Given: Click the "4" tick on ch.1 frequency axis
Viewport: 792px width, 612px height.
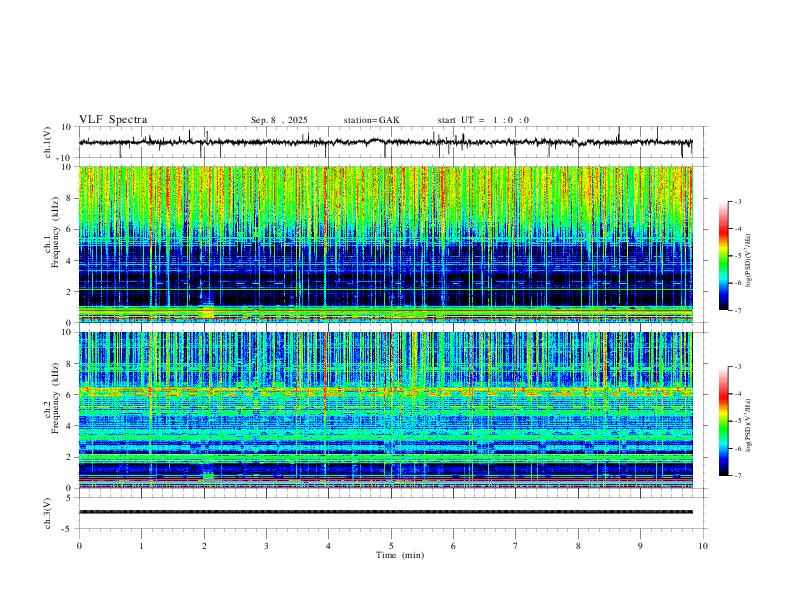Looking at the screenshot, I should point(69,261).
